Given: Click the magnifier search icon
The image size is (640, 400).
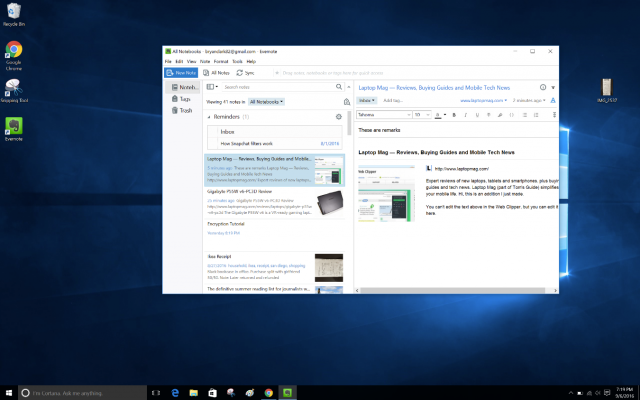Looking at the screenshot, I should click(x=339, y=87).
